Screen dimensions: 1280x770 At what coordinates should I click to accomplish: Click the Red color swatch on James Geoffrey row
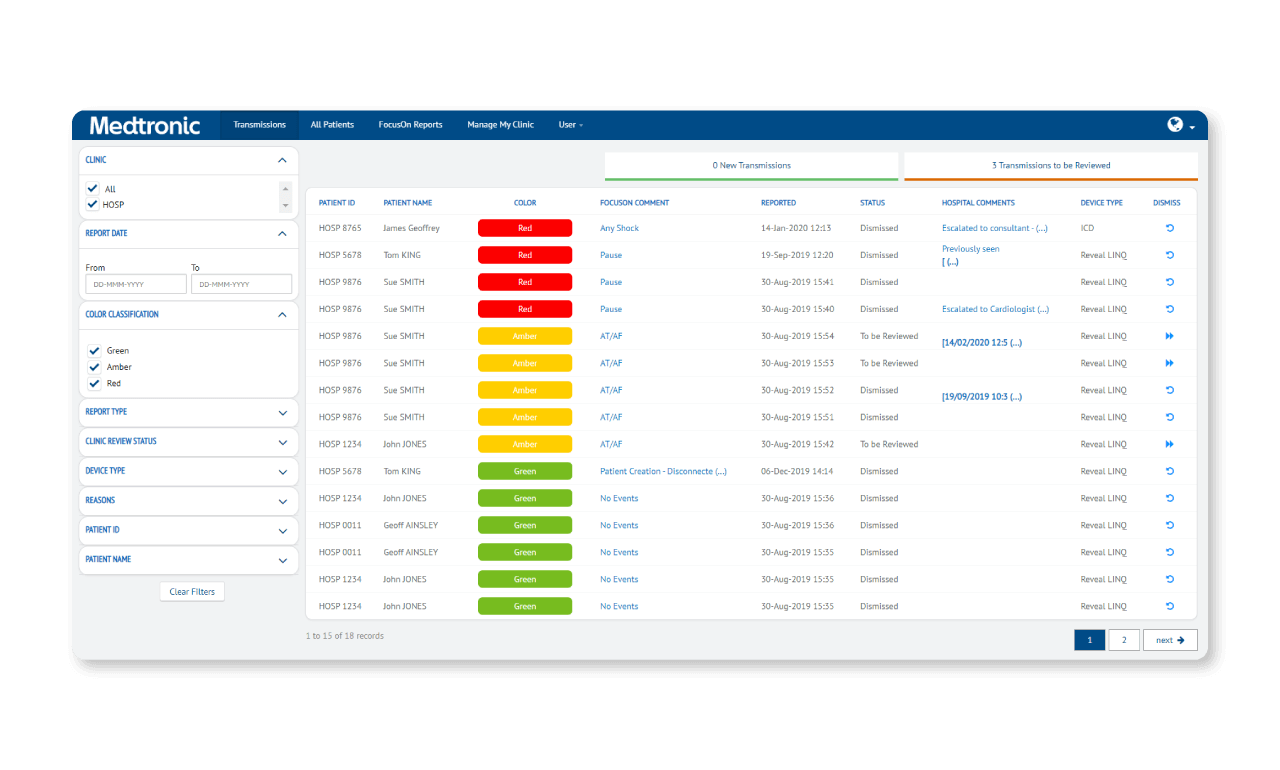tap(525, 227)
